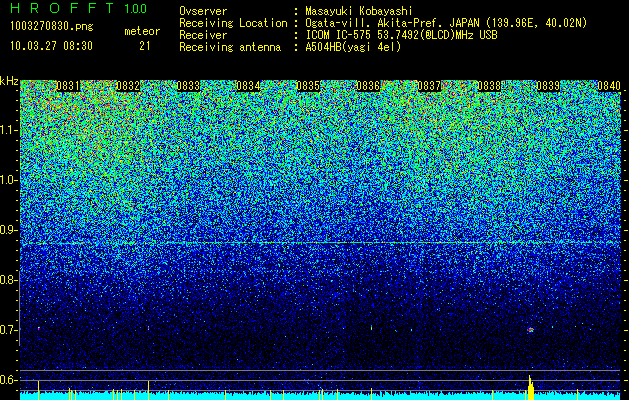Click the 0.6 kHz axis label

[9, 380]
